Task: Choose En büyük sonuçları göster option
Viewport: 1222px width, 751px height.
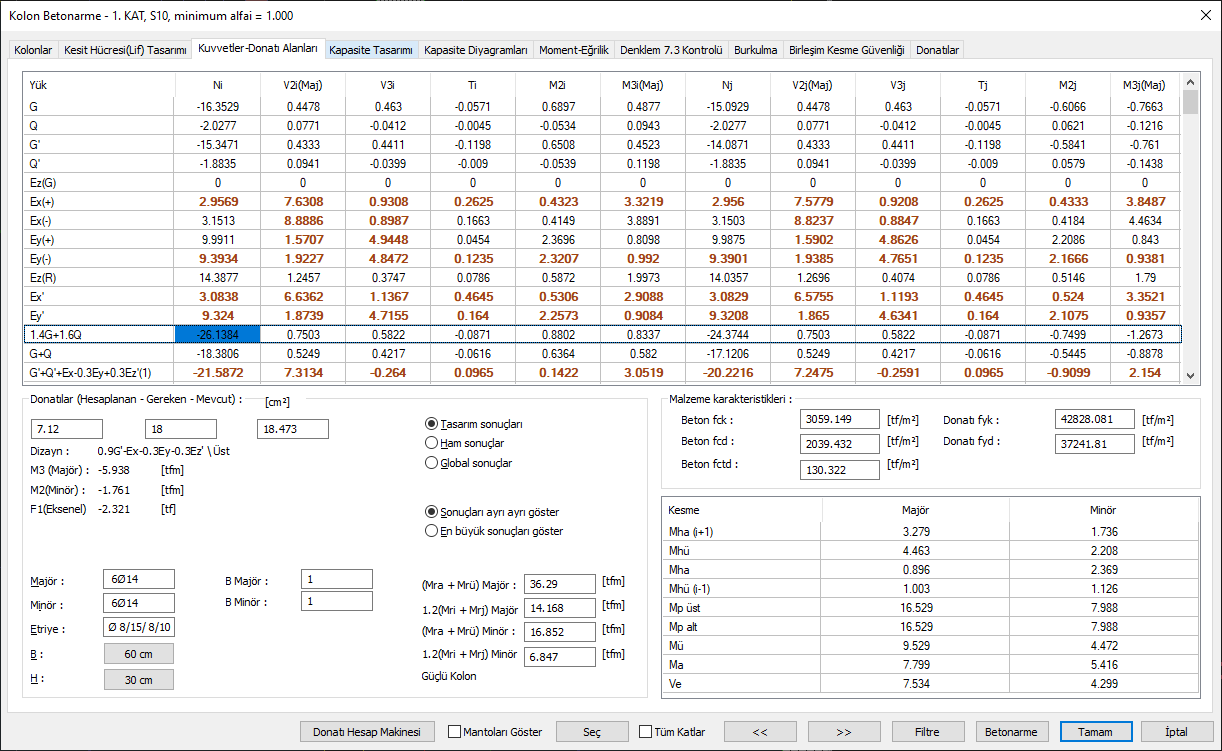Action: point(432,531)
